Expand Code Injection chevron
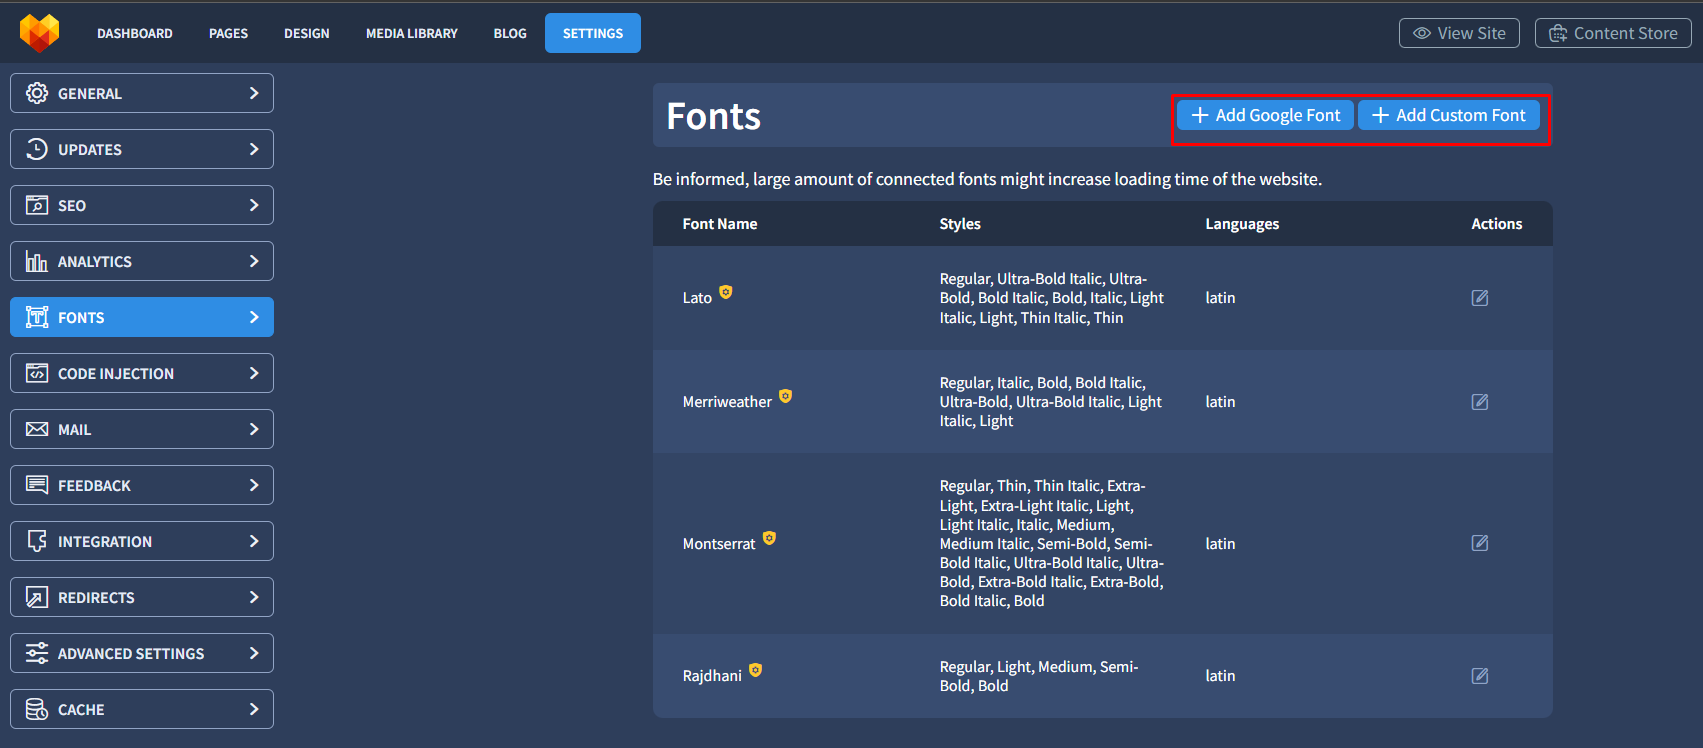Image resolution: width=1703 pixels, height=748 pixels. [x=254, y=373]
